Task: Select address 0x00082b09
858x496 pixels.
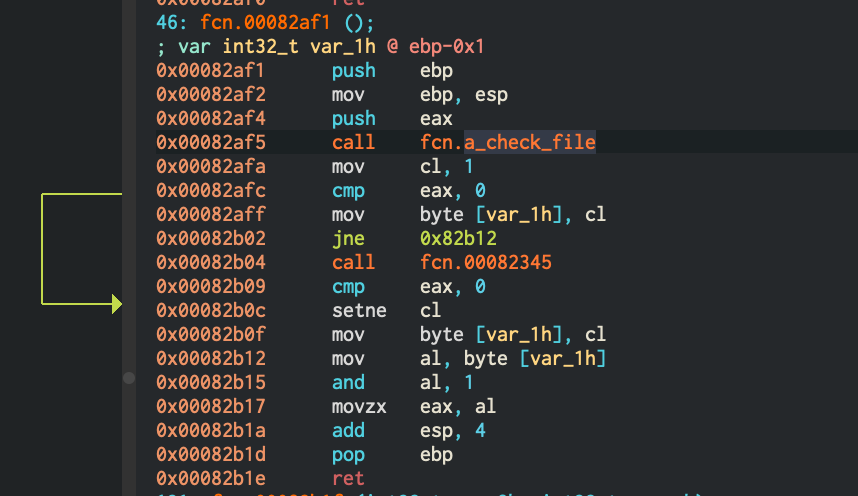Action: (210, 286)
